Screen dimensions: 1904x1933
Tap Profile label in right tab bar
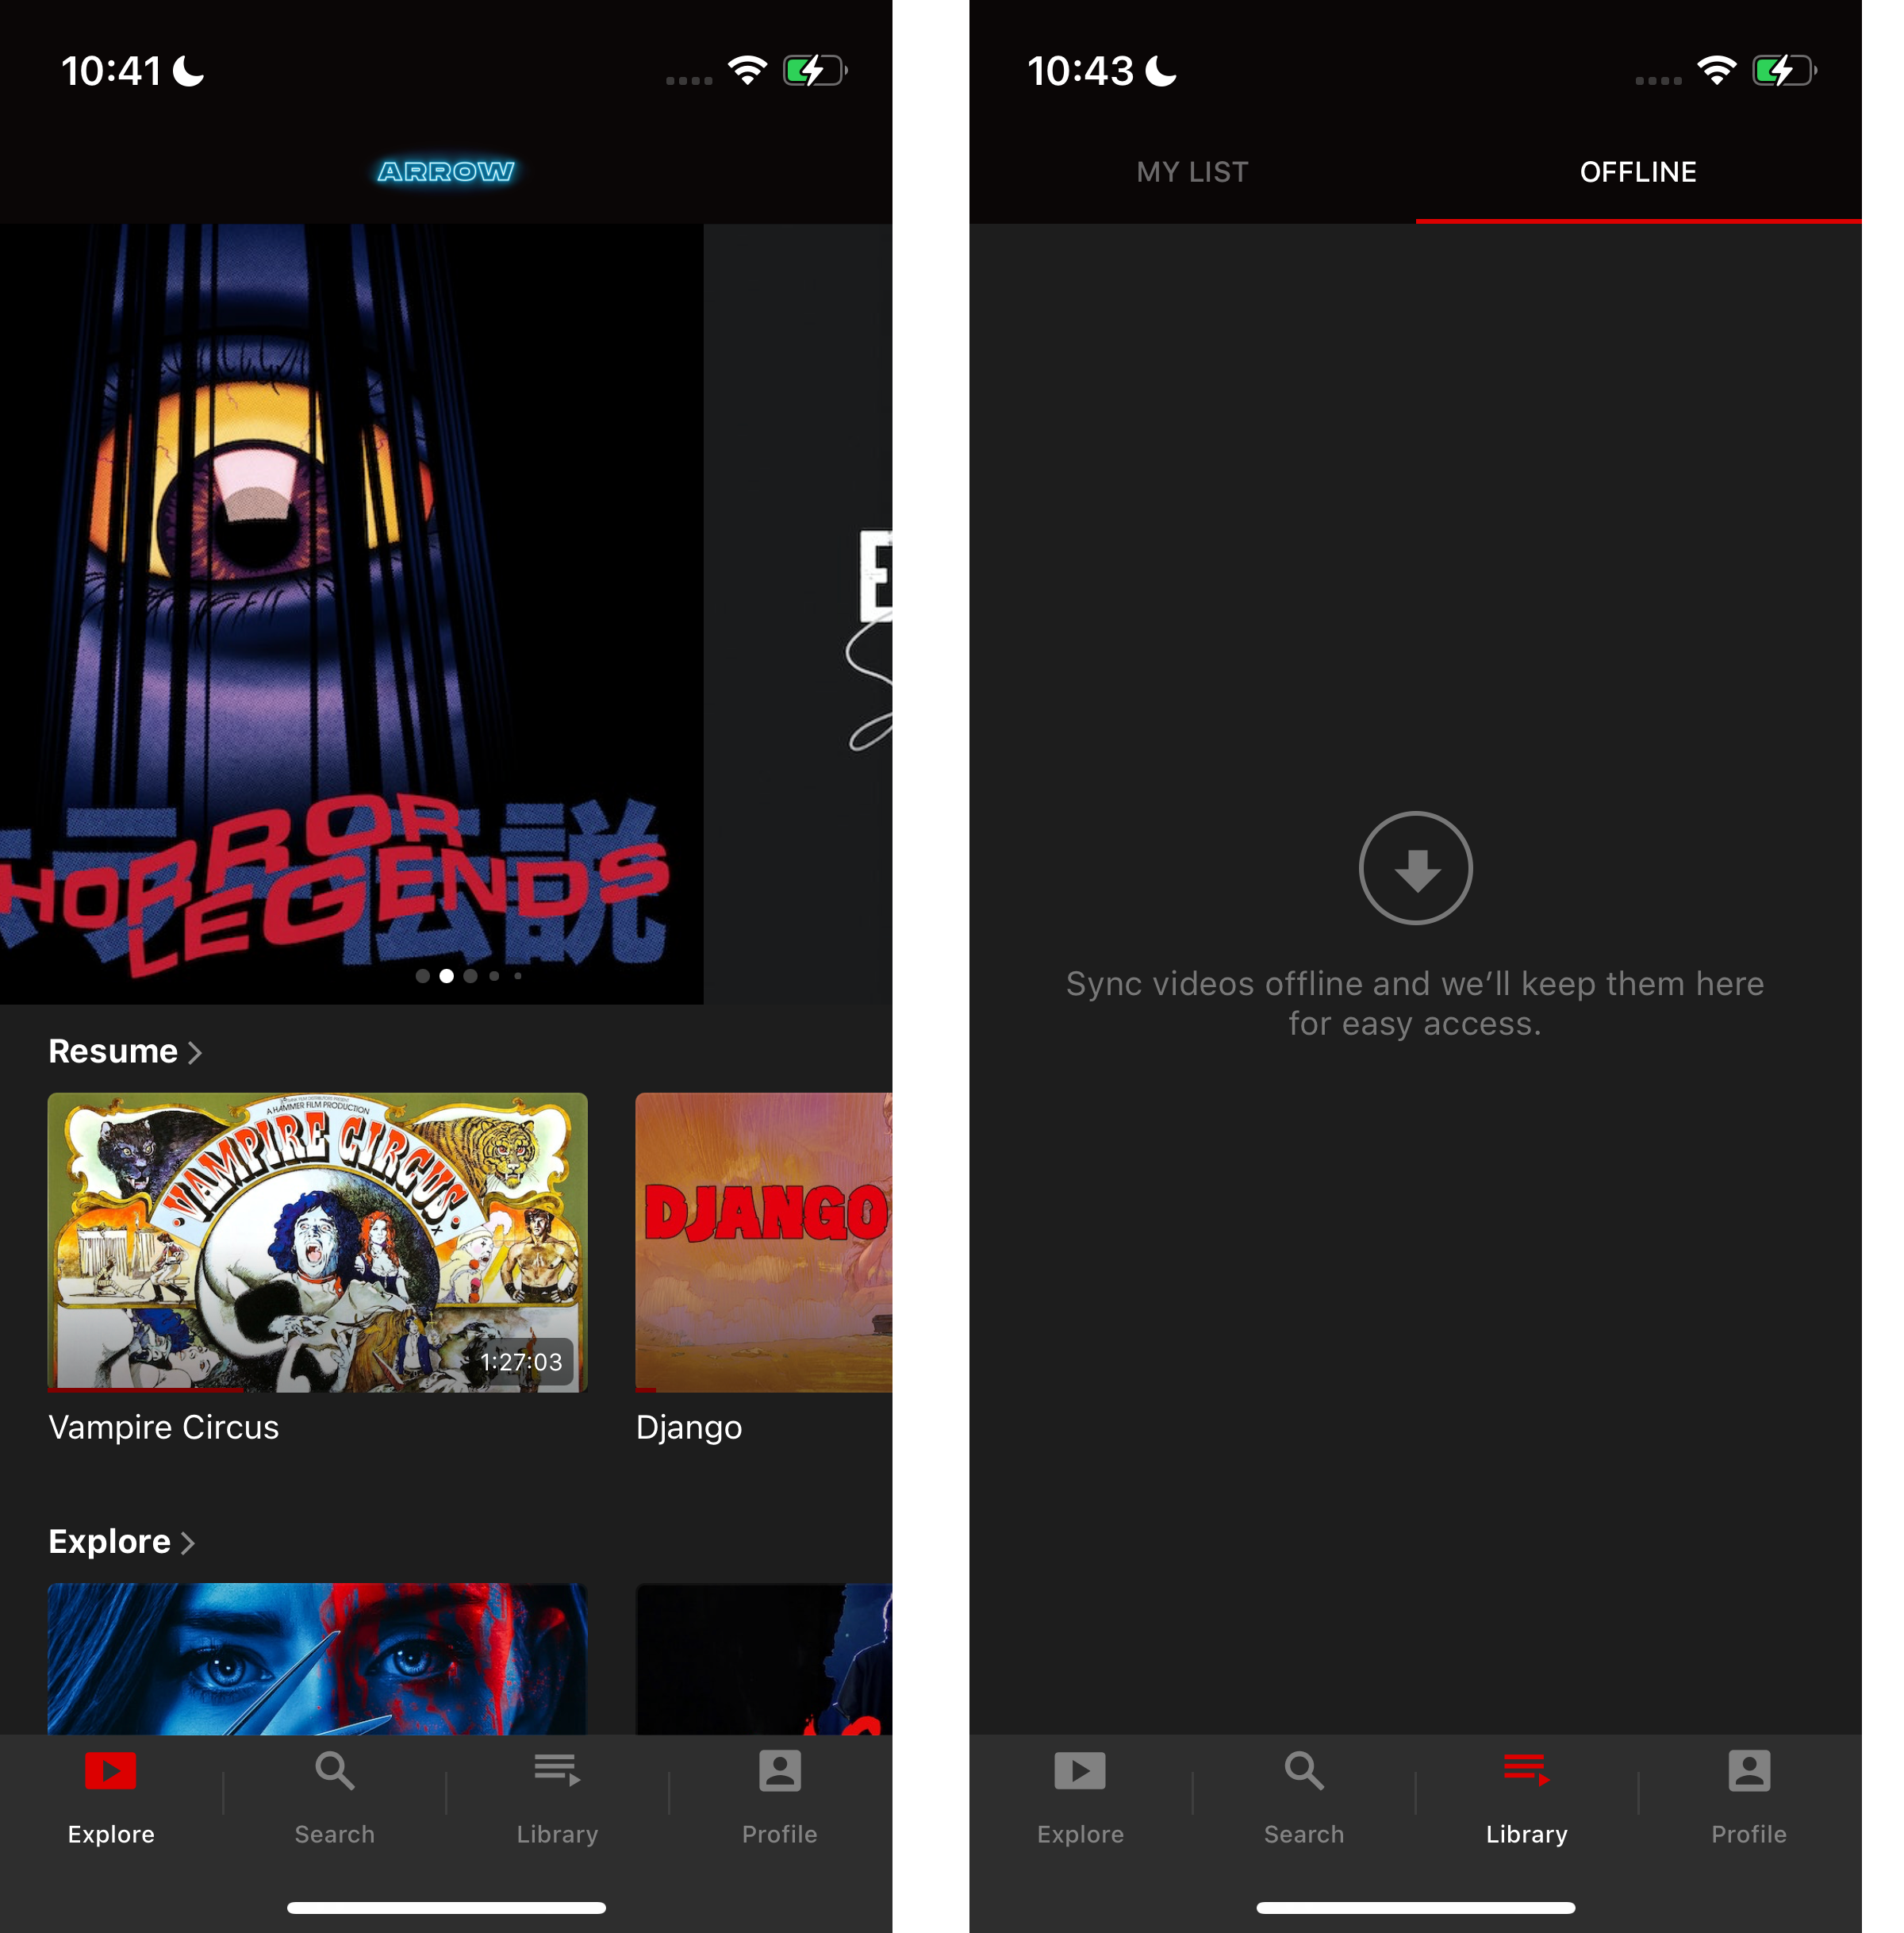pos(1749,1834)
